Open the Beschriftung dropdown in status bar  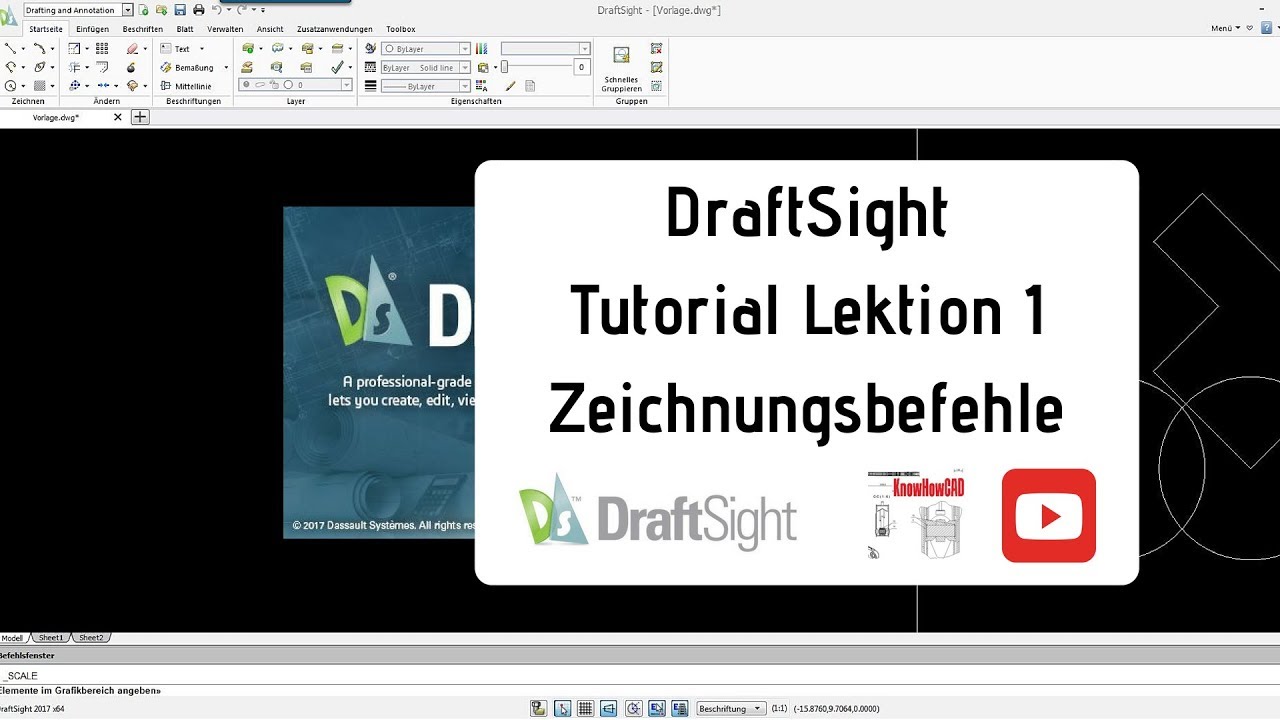(x=731, y=708)
